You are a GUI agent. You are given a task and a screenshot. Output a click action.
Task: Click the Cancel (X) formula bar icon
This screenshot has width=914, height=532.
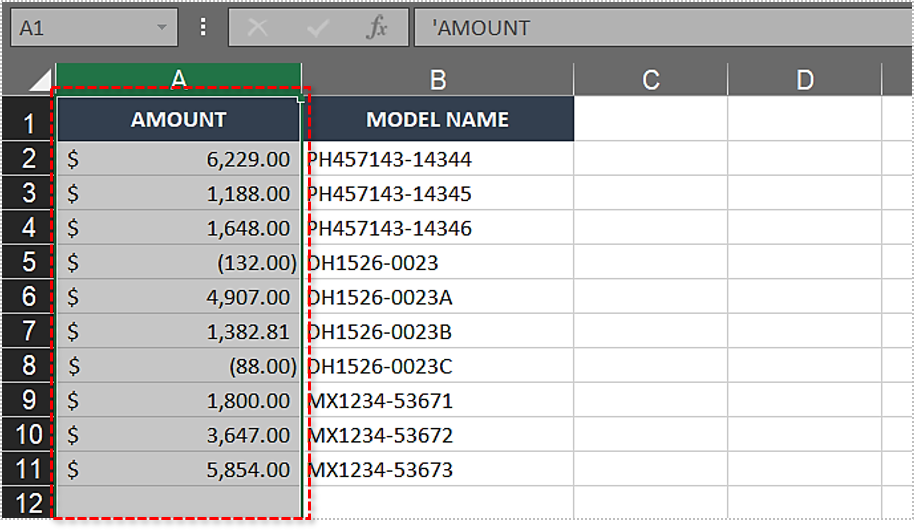[257, 27]
